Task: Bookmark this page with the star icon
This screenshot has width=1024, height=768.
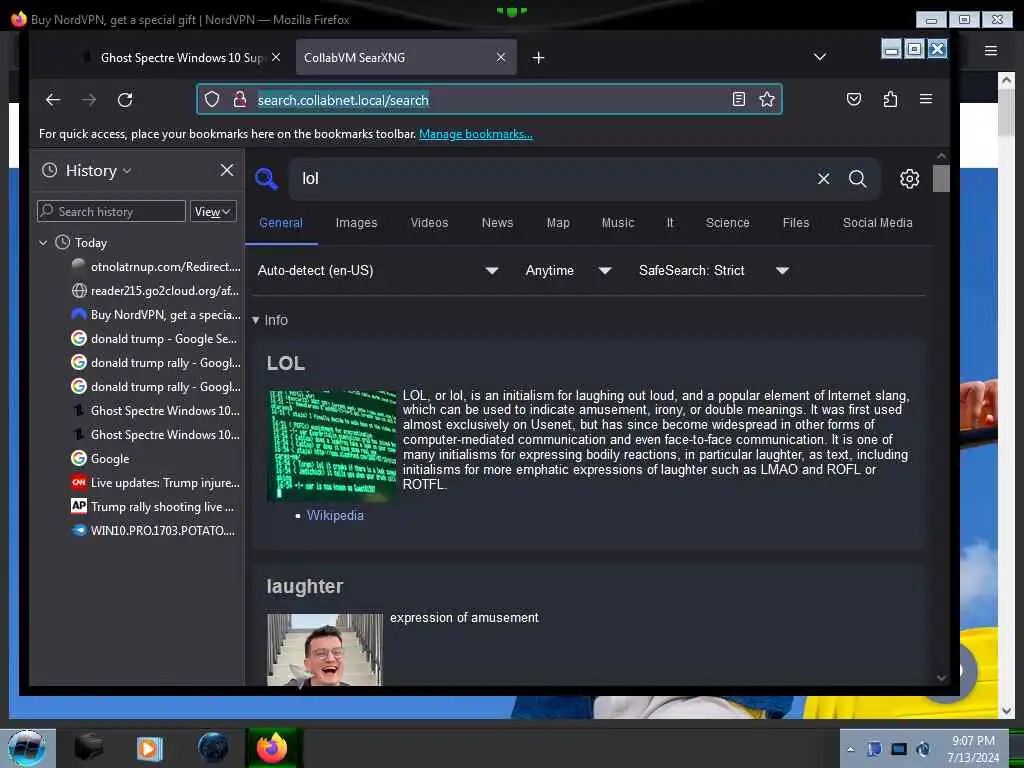Action: tap(767, 99)
